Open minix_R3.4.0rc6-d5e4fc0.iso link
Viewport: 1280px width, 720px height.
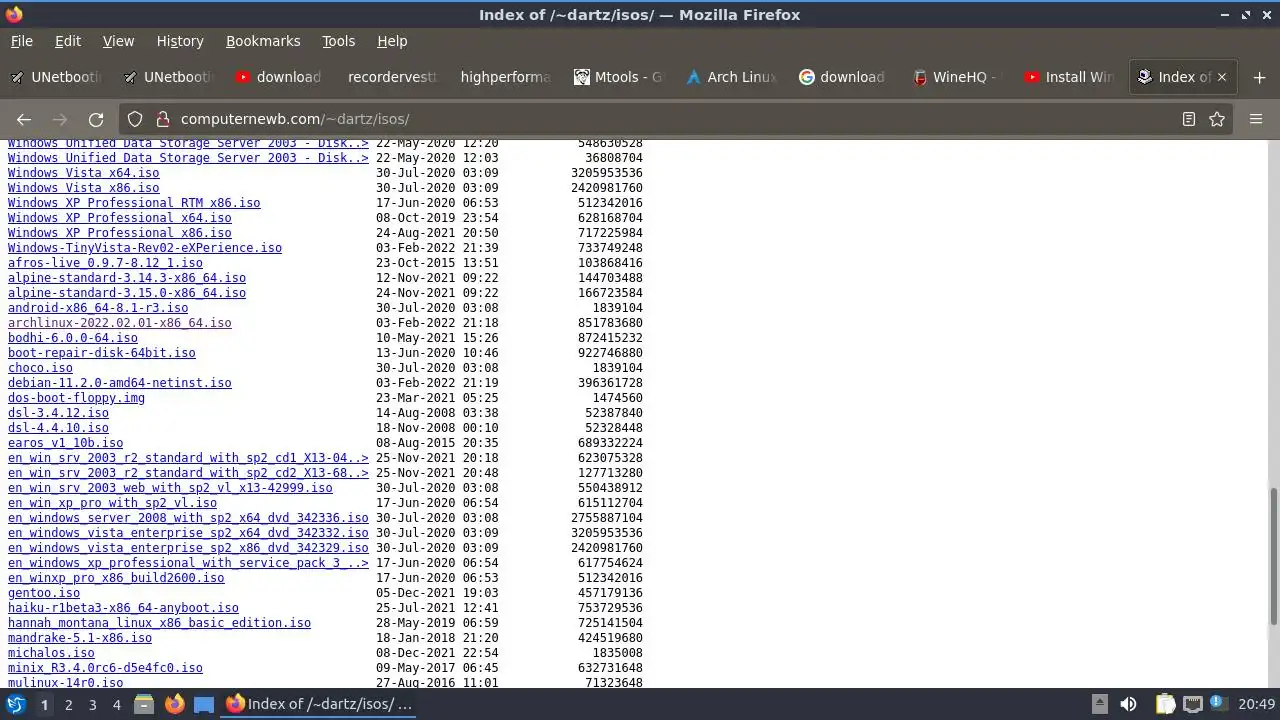coord(105,668)
